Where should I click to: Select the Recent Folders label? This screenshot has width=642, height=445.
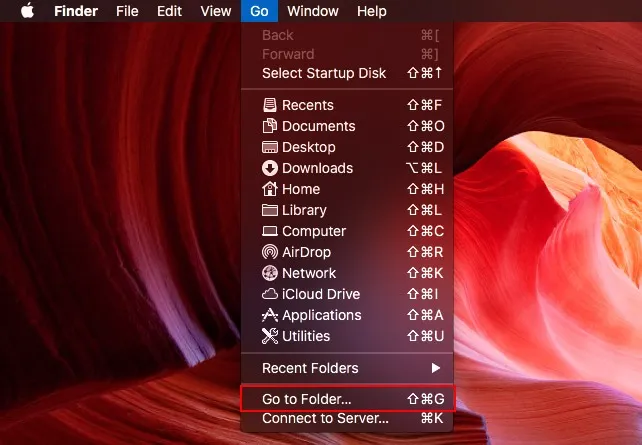[x=310, y=368]
